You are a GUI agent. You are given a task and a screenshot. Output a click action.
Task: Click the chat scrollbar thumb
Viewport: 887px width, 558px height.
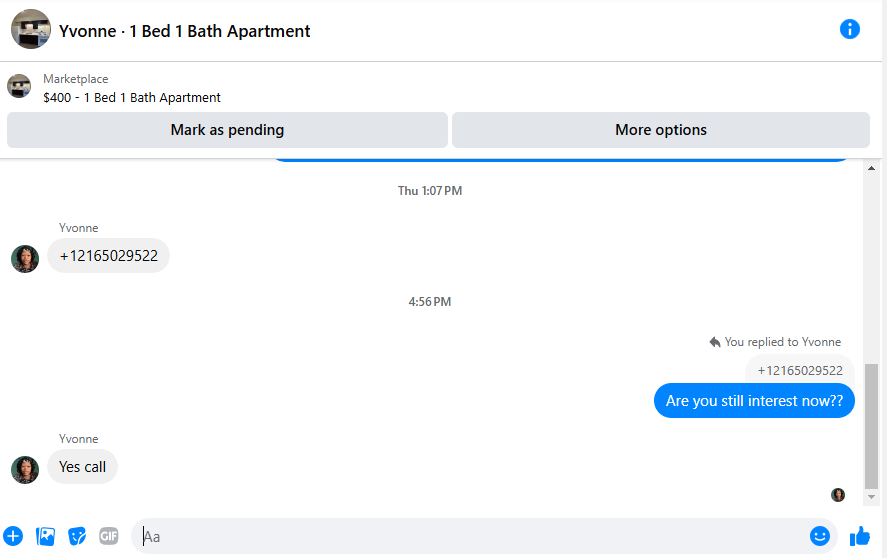coord(871,426)
